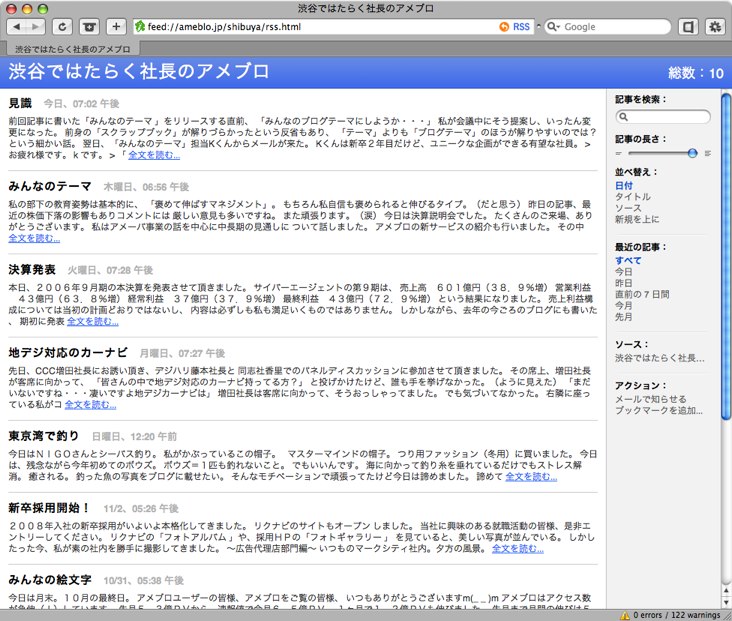Open the みんなの絵文字 article title
732x621 pixels.
tap(49, 579)
